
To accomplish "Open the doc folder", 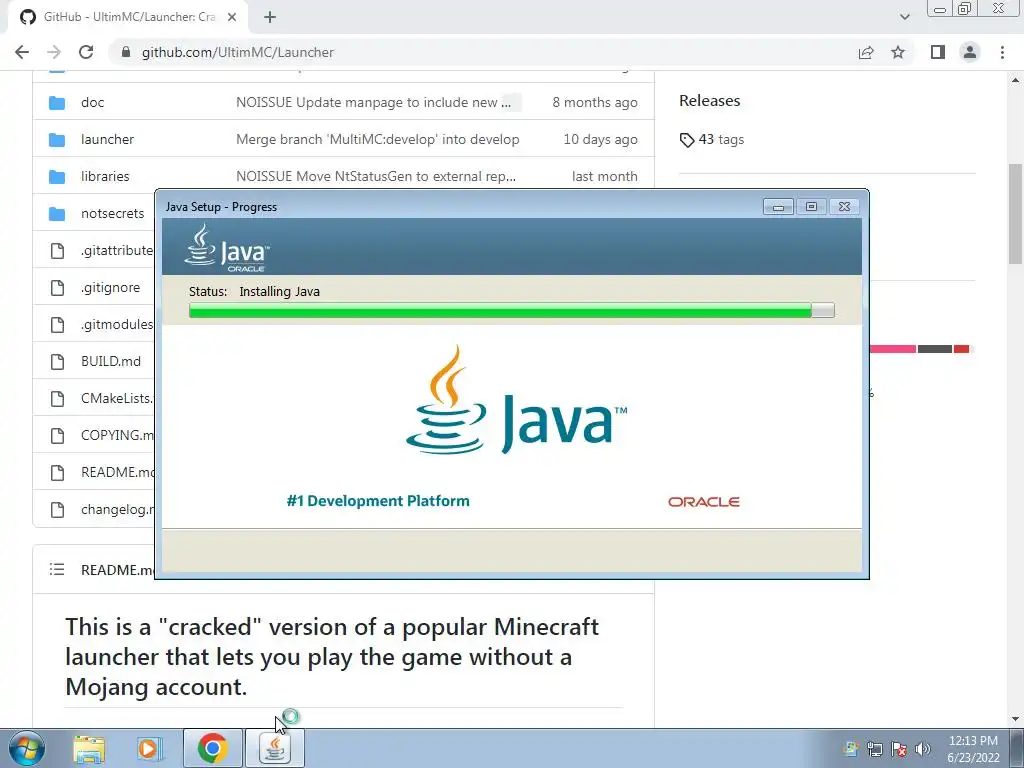I will coord(92,103).
